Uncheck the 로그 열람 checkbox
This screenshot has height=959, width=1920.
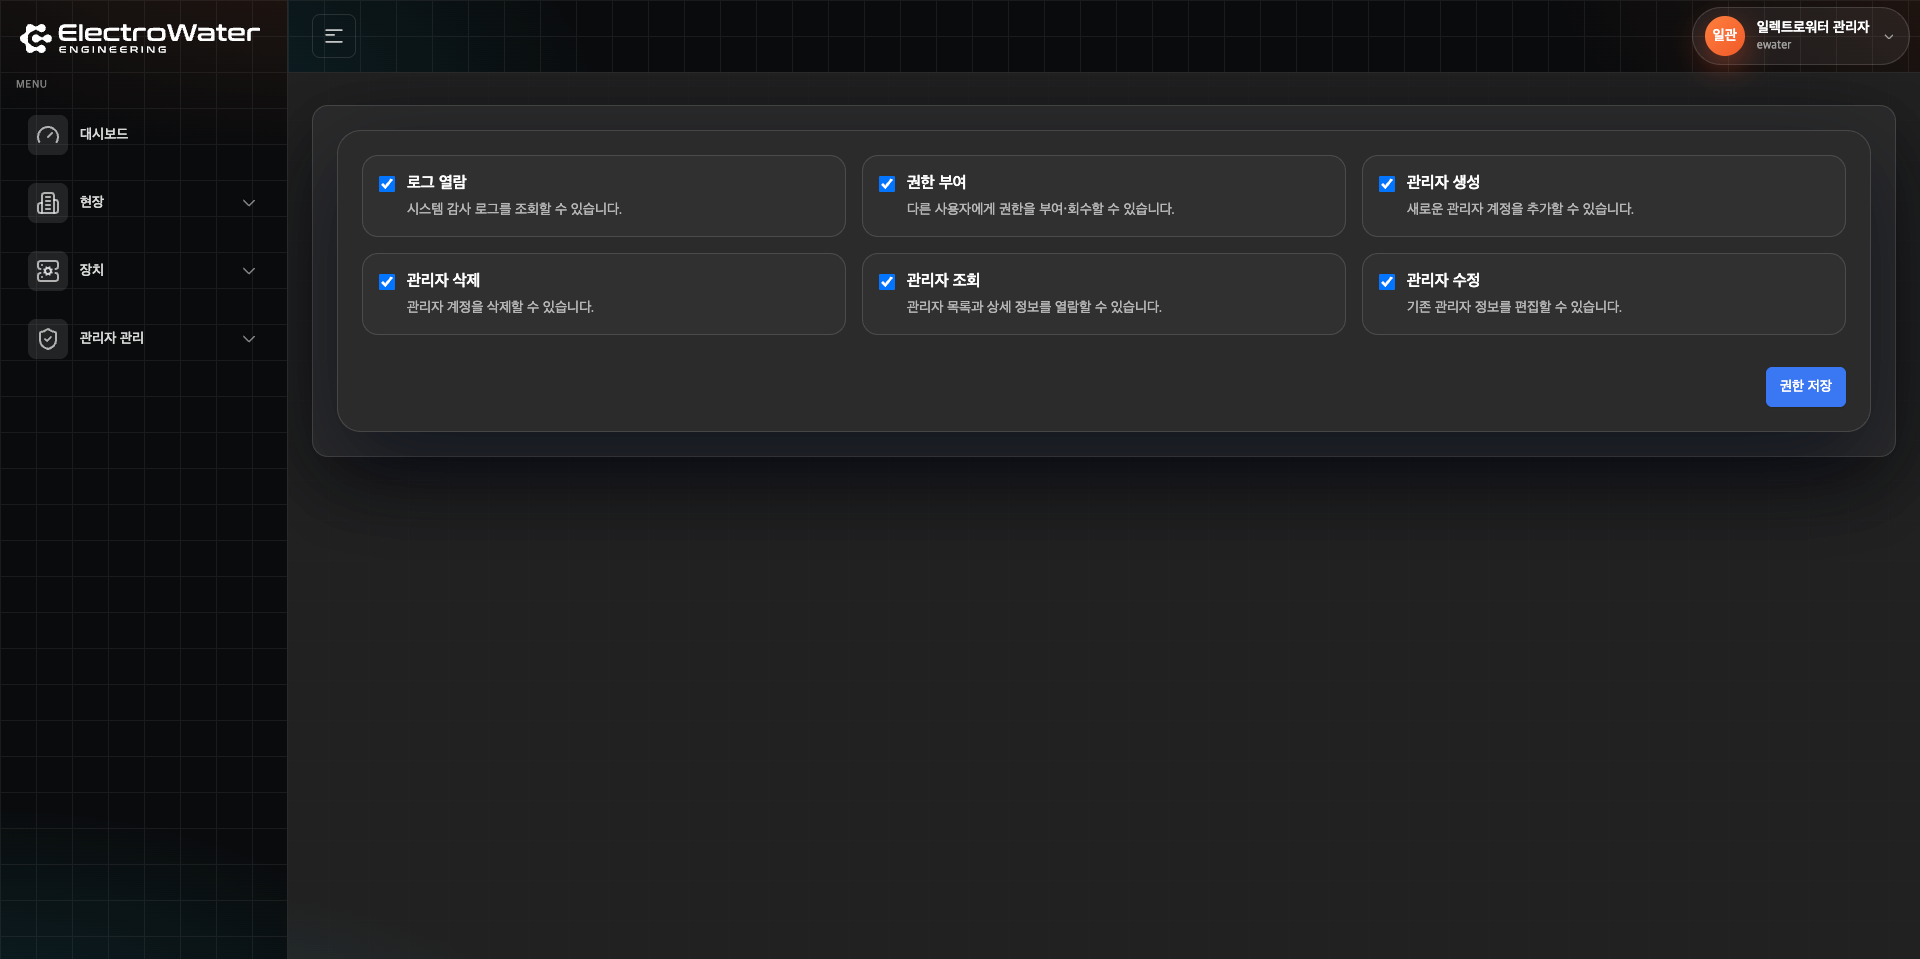387,184
